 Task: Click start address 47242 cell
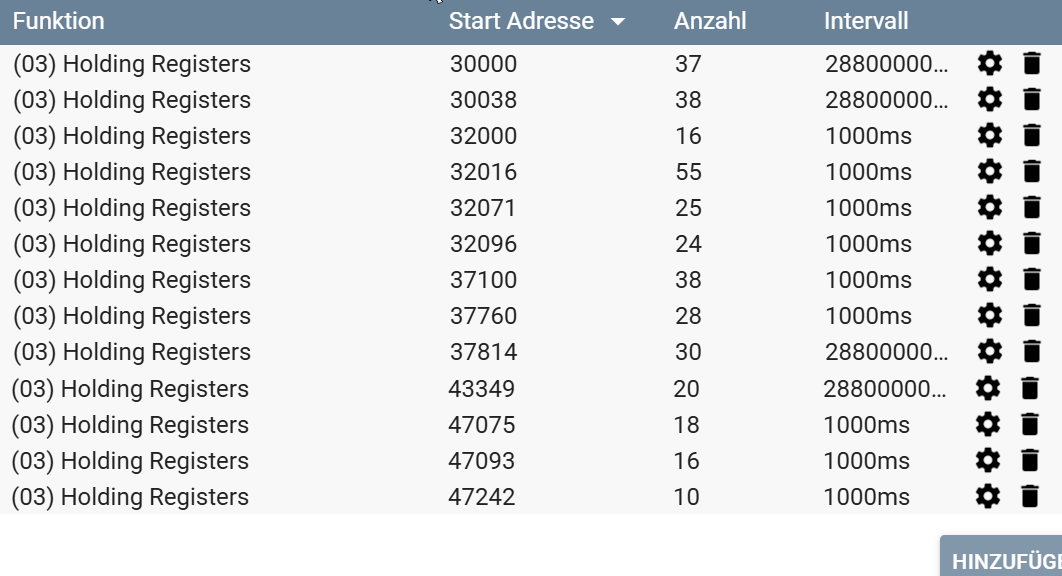[482, 497]
